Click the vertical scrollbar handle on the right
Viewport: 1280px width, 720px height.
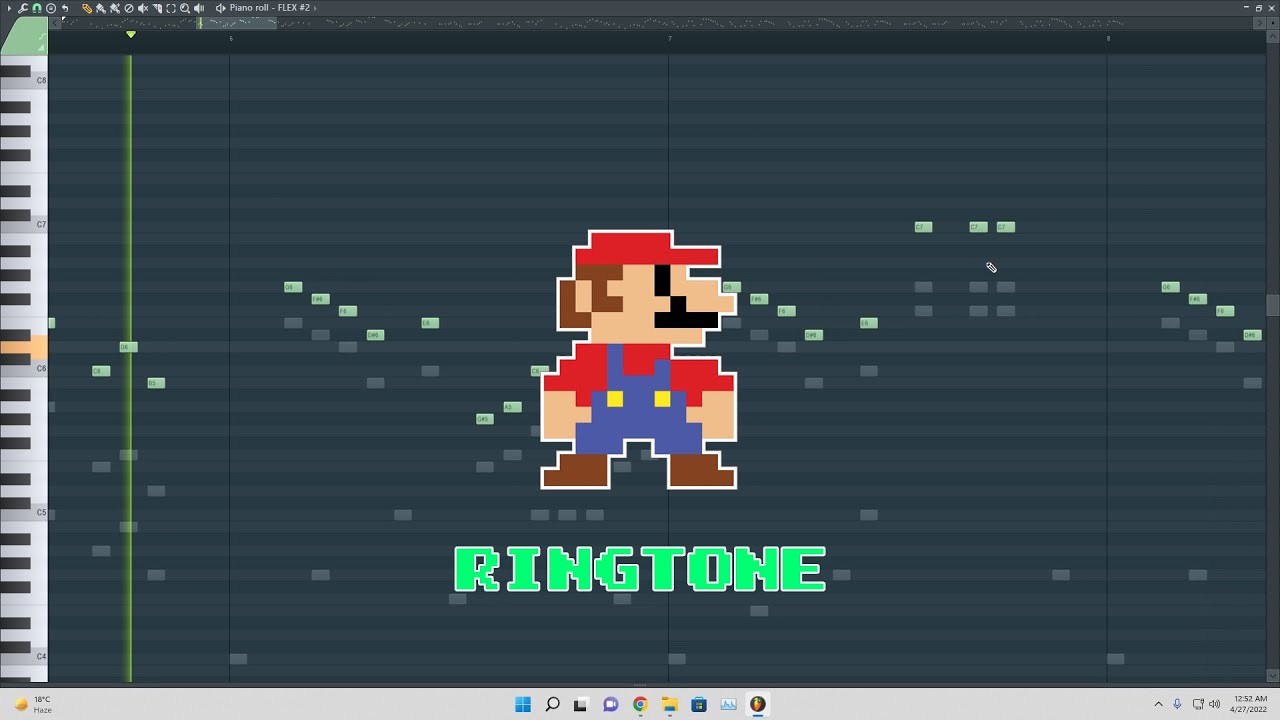point(1272,305)
